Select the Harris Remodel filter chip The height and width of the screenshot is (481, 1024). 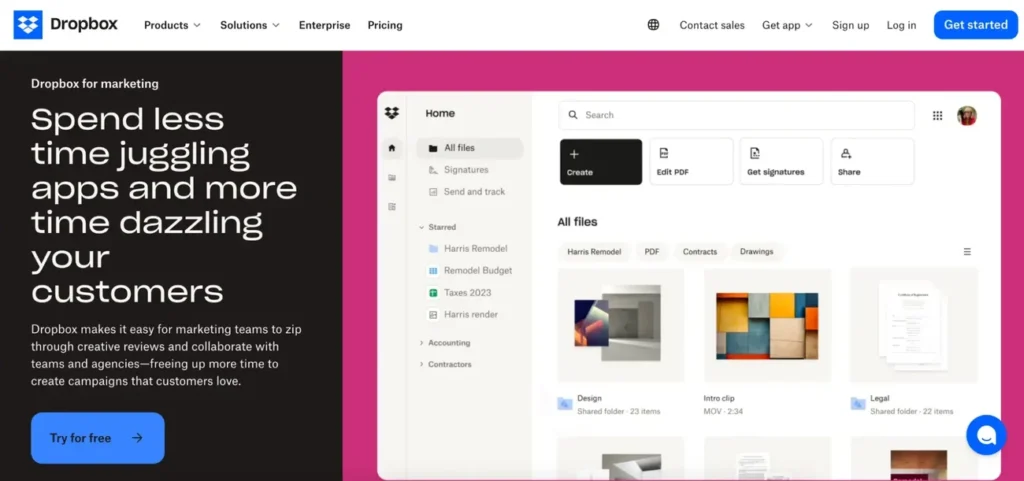point(594,251)
